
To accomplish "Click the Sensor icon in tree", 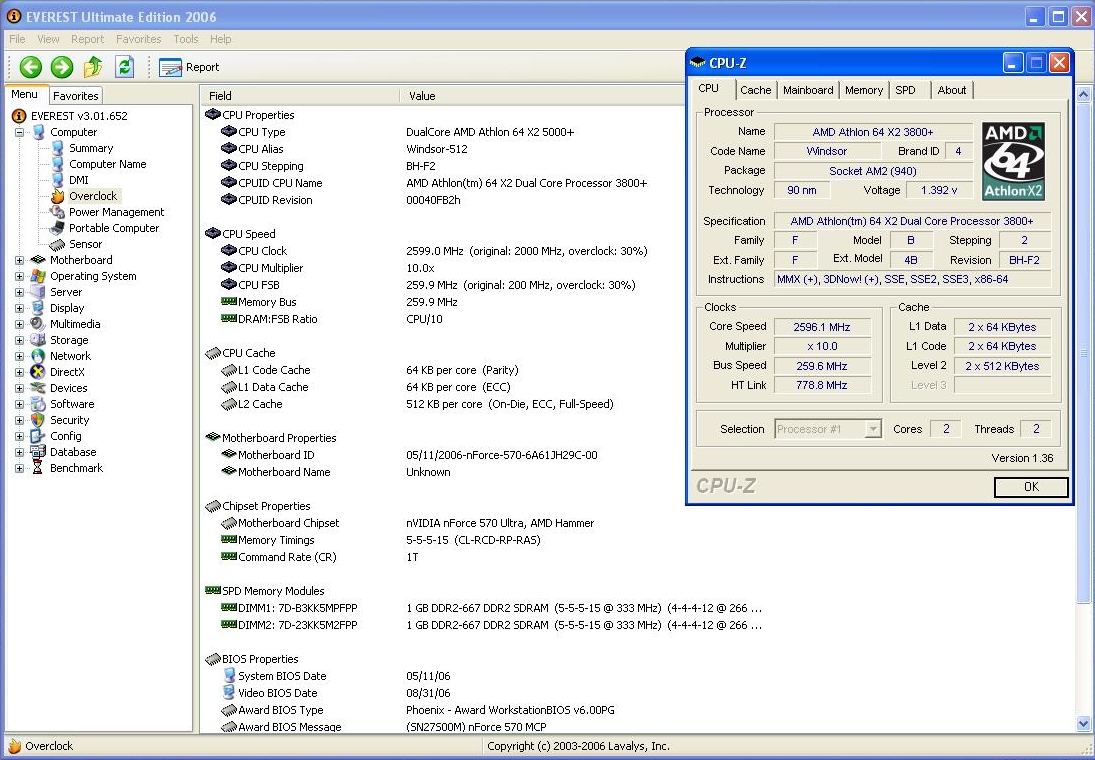I will pyautogui.click(x=57, y=244).
